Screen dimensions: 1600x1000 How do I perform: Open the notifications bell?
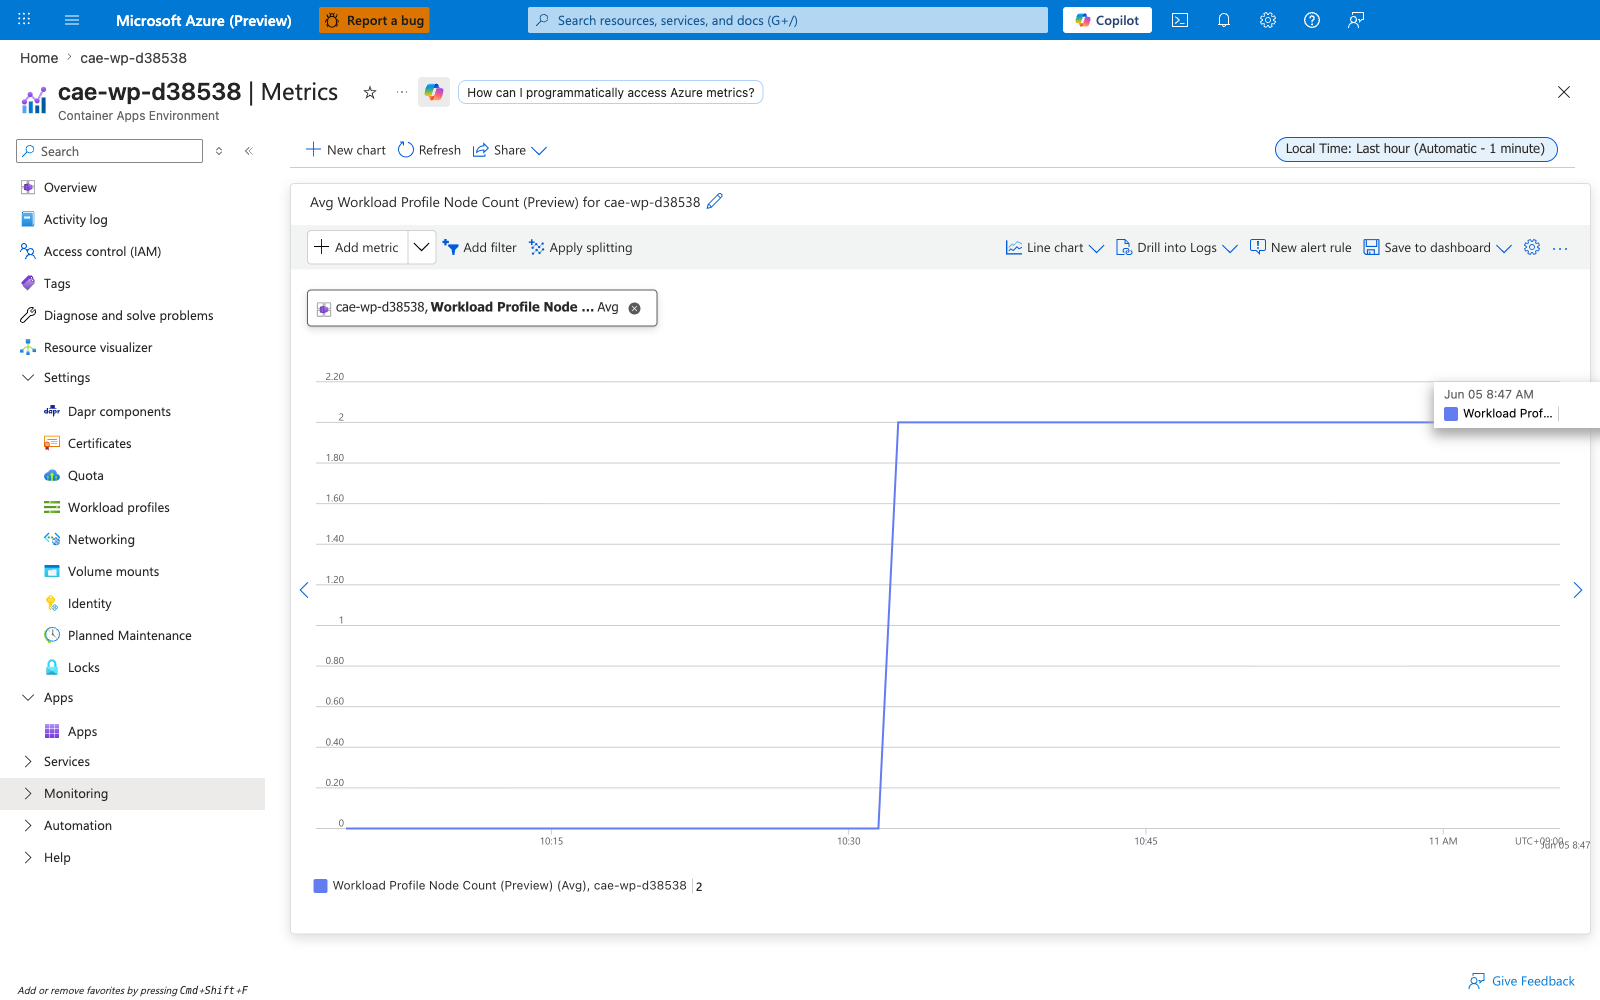pos(1224,20)
